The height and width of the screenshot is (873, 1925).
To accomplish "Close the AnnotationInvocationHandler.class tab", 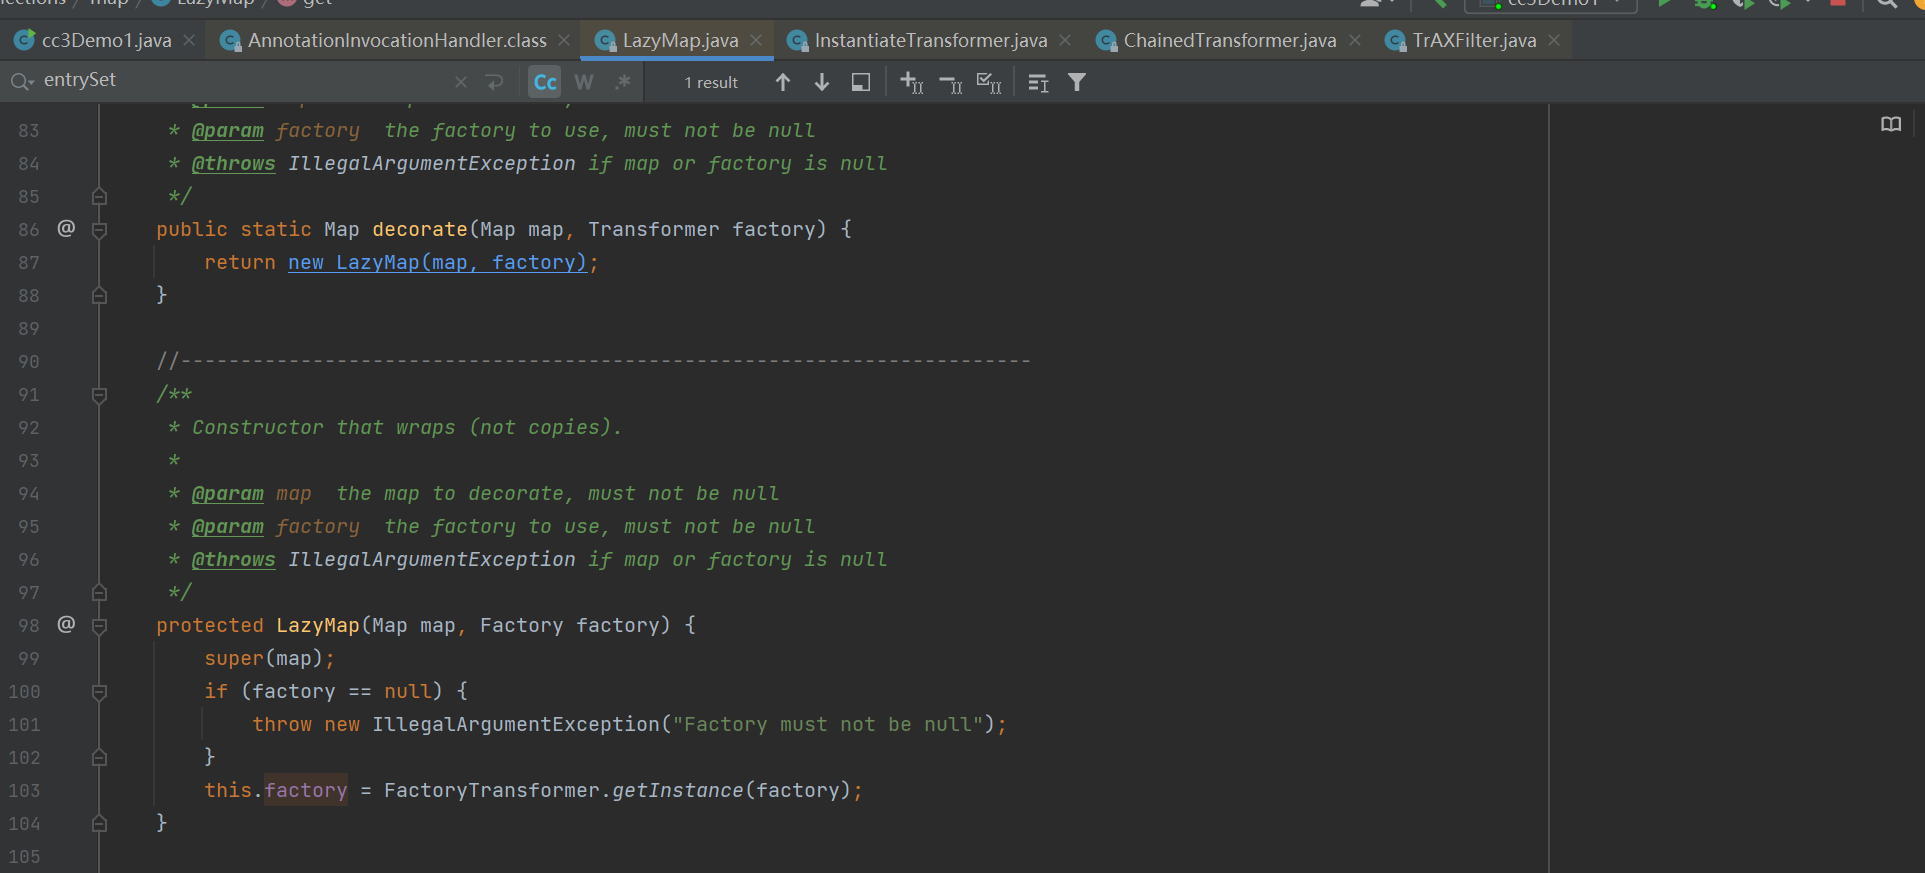I will [x=564, y=40].
